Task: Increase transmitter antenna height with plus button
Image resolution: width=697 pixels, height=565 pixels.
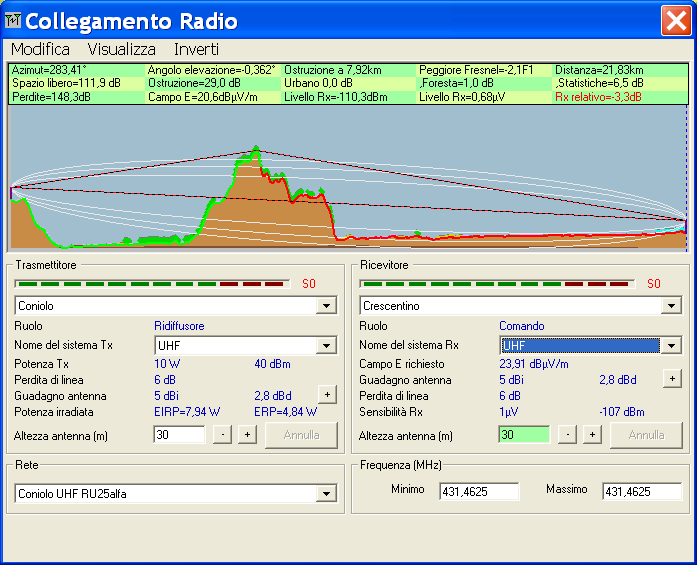Action: (x=247, y=435)
